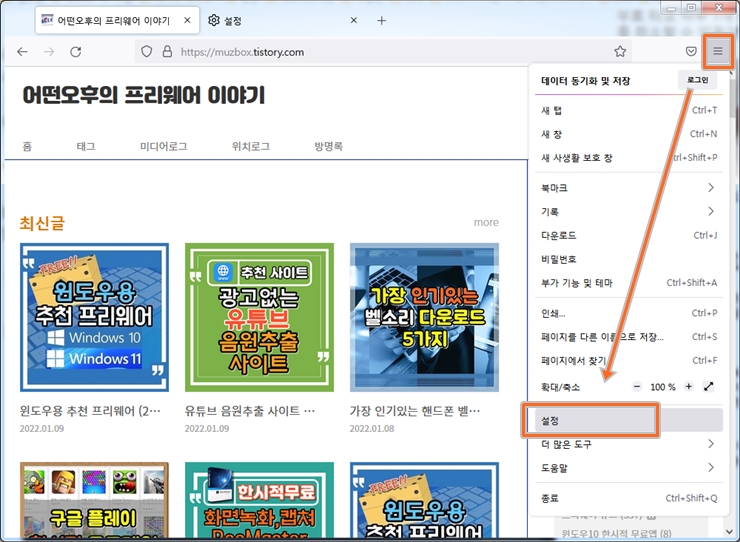
Task: Click blog title 어떤오후의 프리웨어 이야기
Action: pyautogui.click(x=143, y=95)
